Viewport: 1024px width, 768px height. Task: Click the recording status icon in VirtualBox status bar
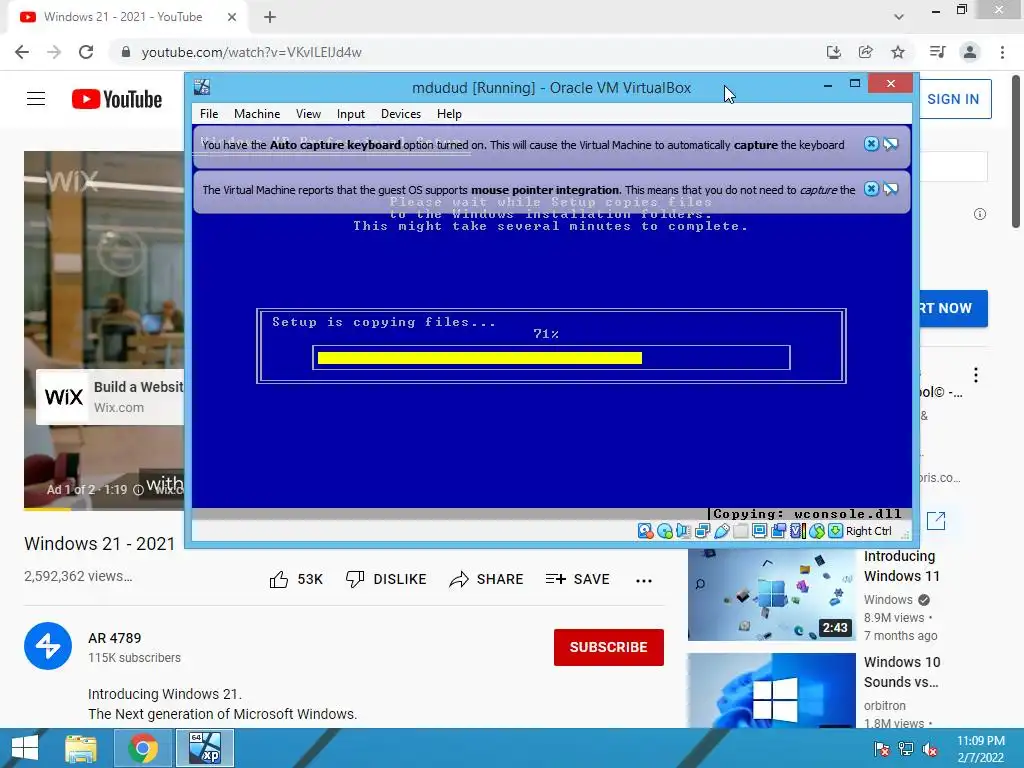(x=778, y=531)
